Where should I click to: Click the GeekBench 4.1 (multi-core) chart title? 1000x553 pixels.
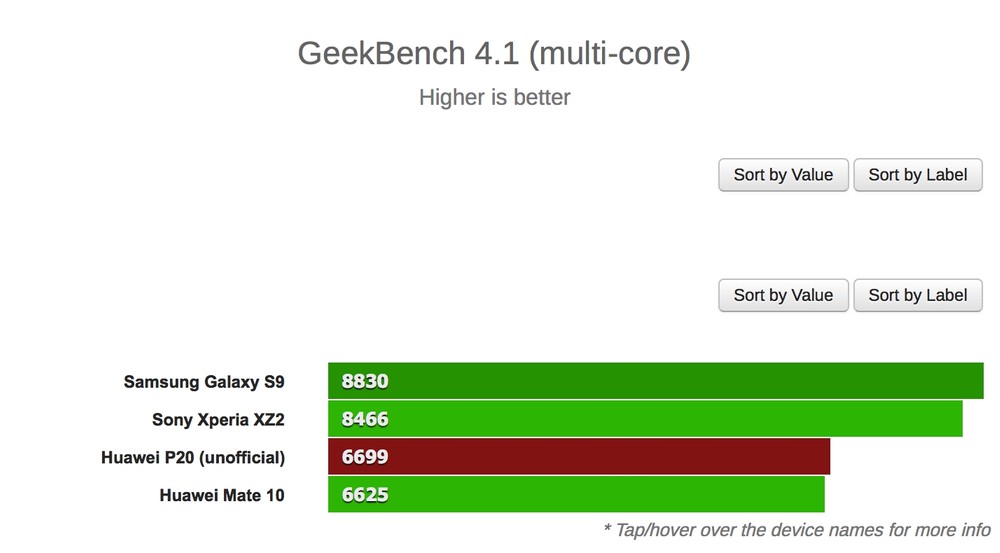click(494, 54)
